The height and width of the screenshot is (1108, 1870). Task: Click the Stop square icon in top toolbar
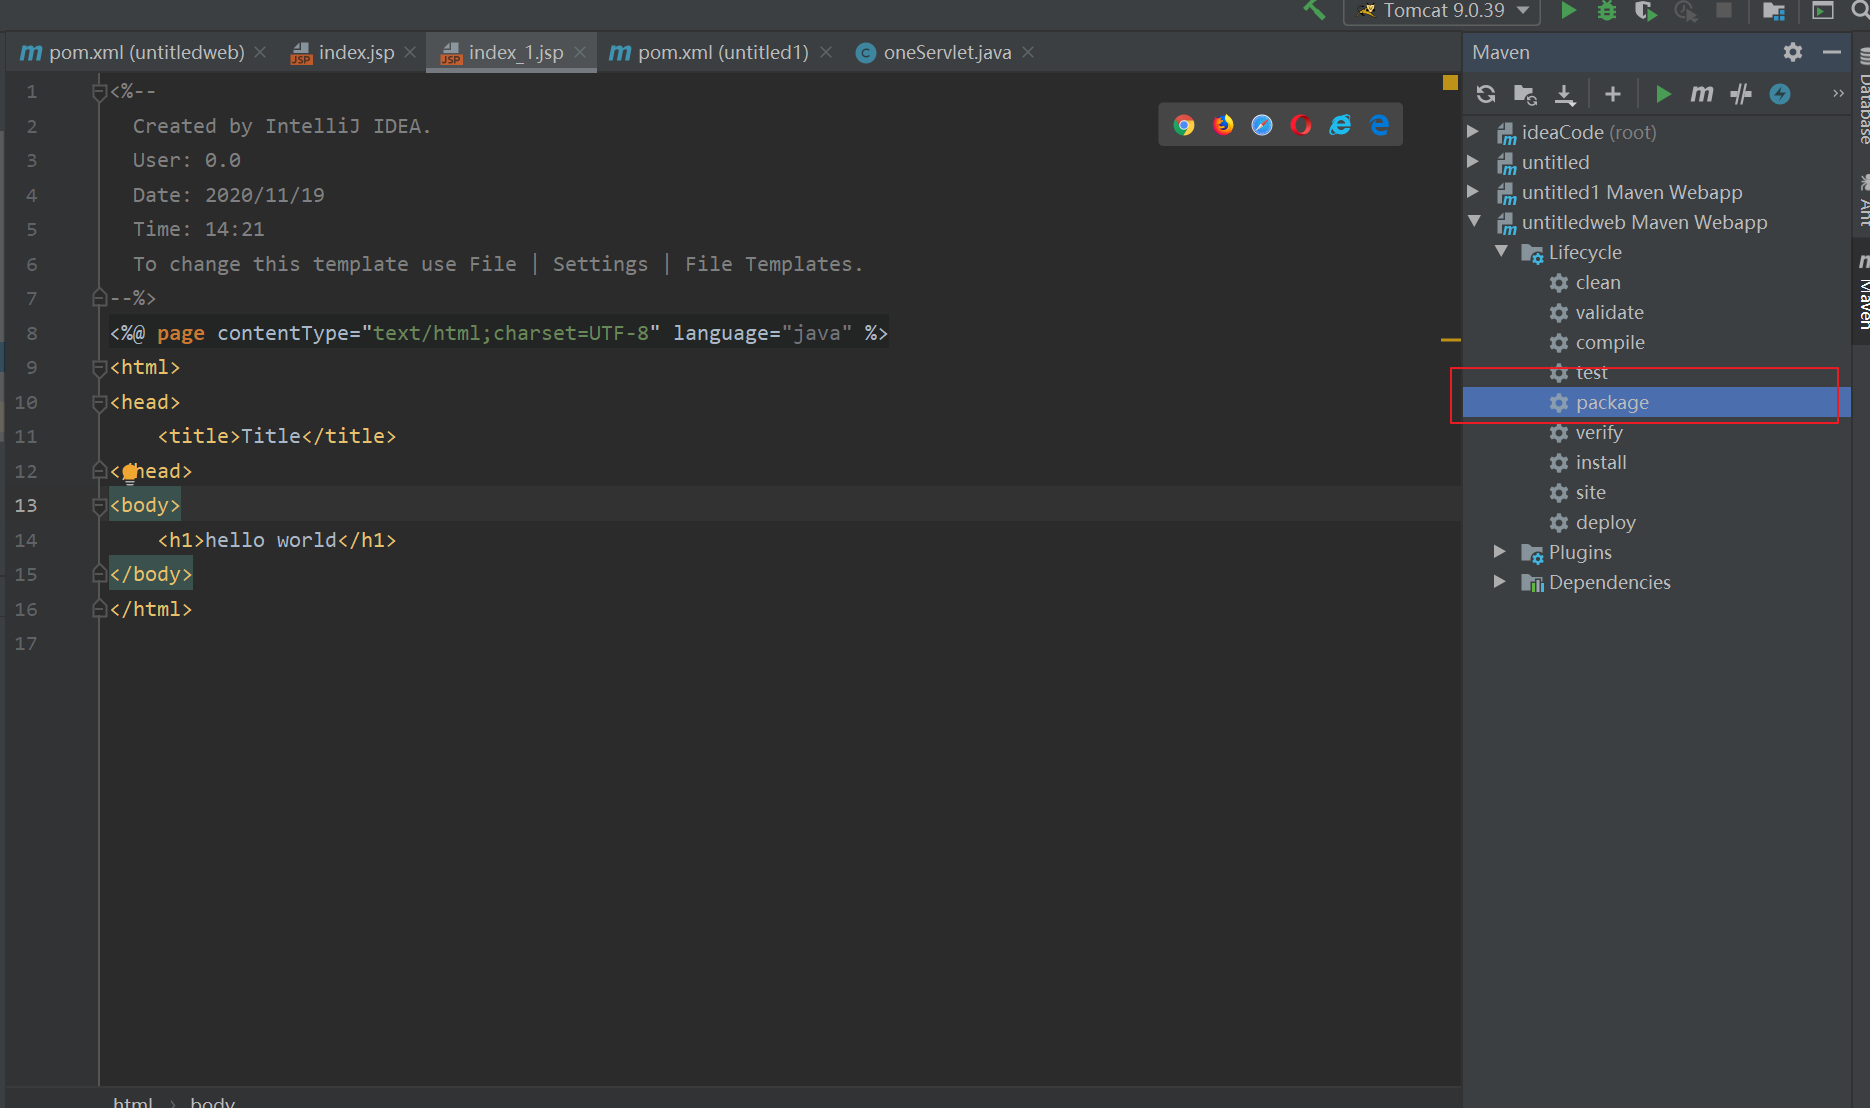point(1724,10)
